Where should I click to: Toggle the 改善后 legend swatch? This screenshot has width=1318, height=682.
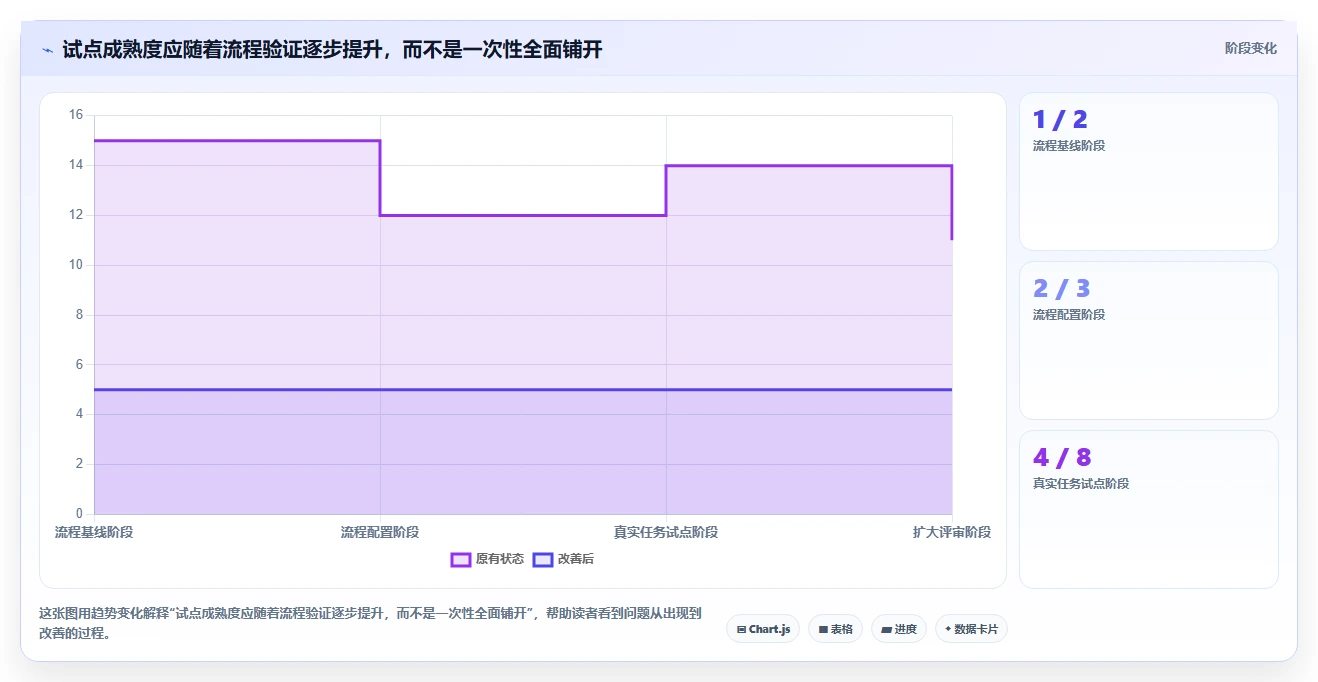543,559
